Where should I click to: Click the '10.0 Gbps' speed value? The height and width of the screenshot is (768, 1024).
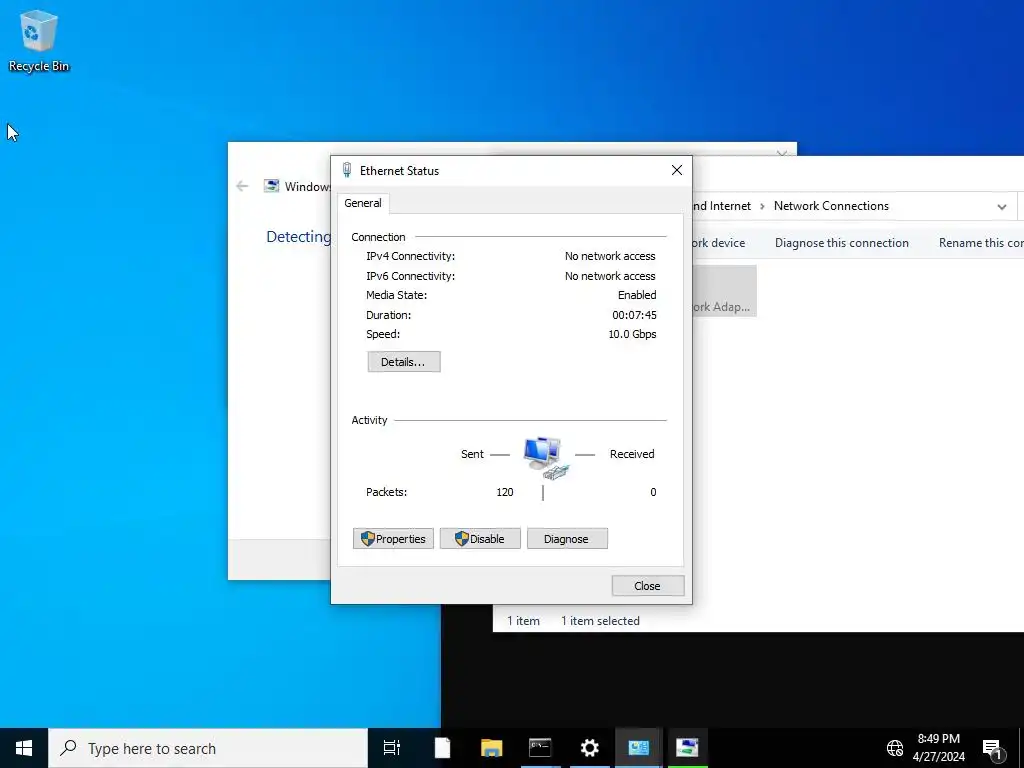coord(632,334)
